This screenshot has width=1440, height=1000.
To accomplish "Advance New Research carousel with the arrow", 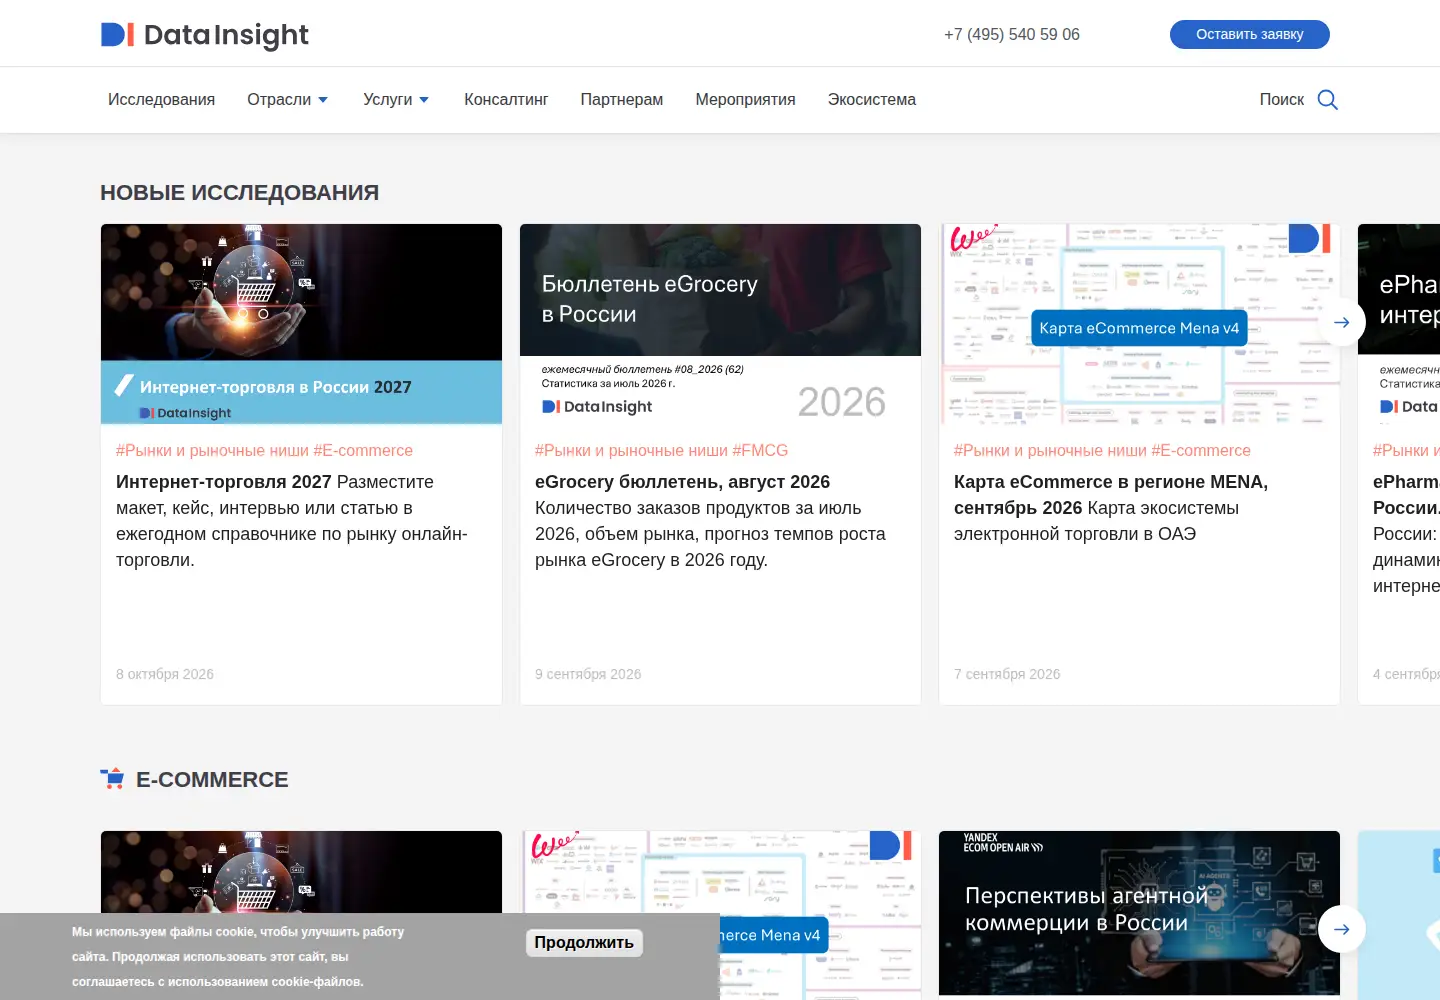I will tap(1342, 322).
